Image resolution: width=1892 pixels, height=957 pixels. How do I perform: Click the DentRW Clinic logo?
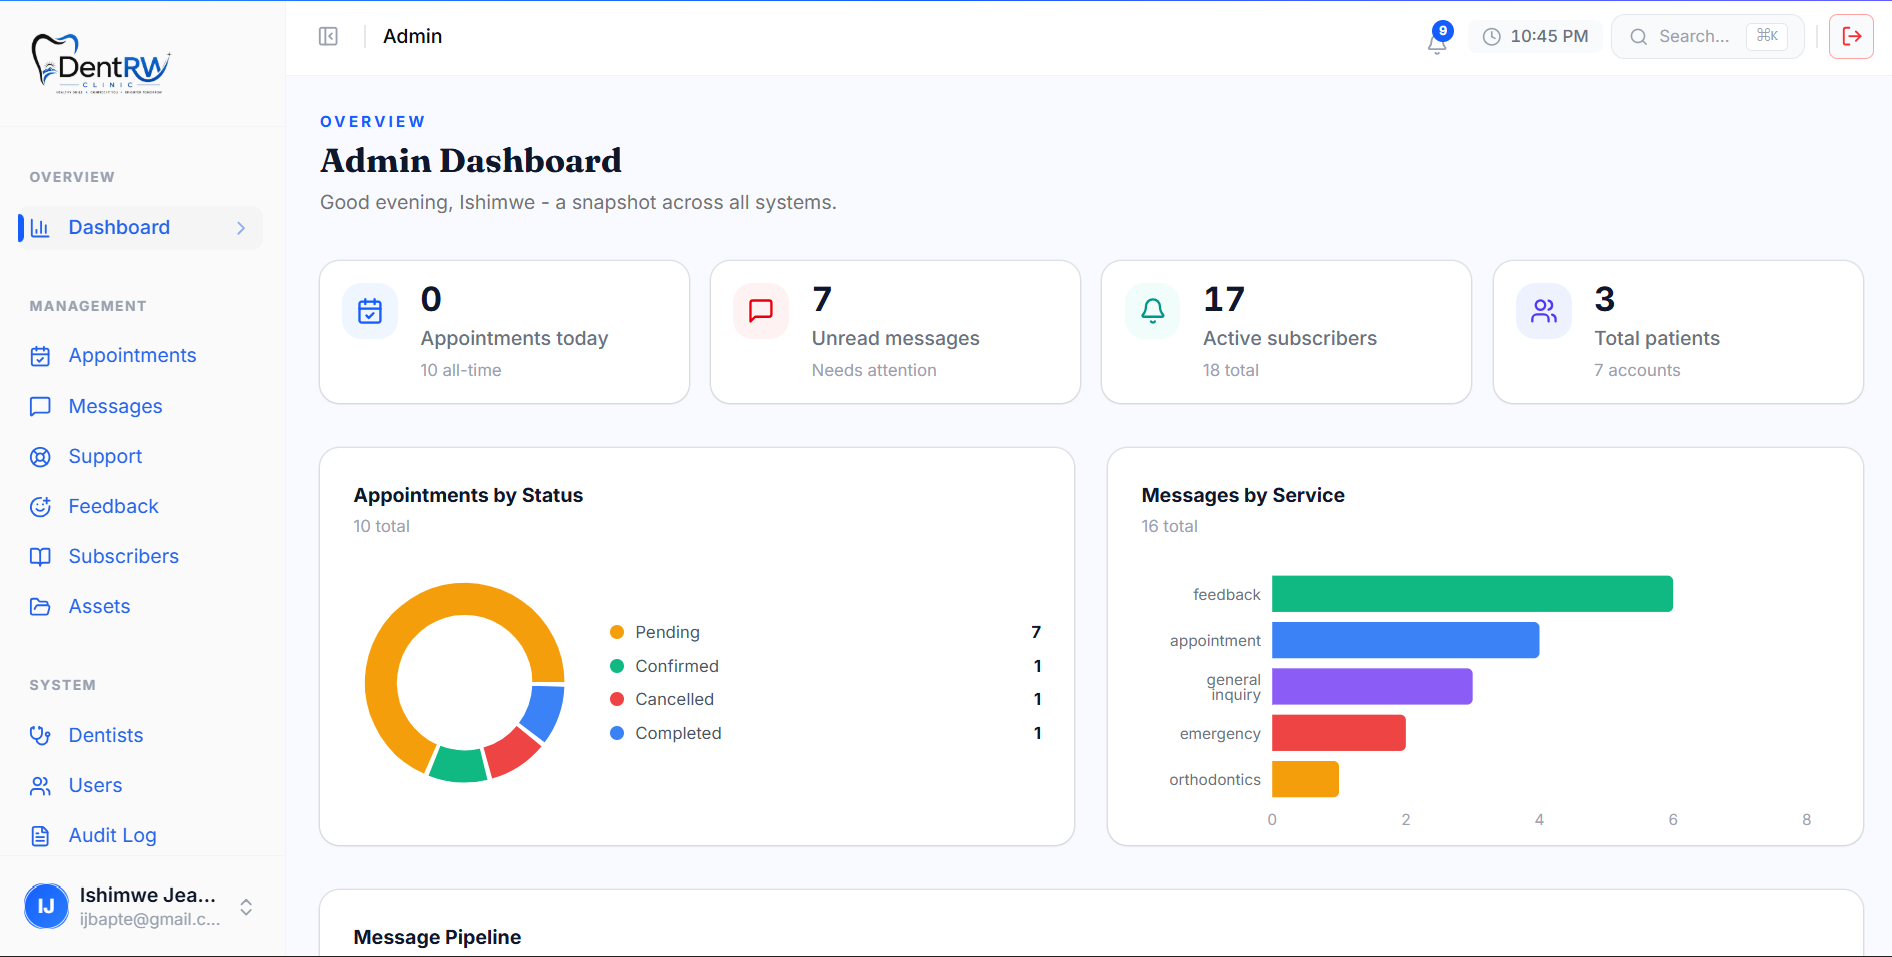(101, 64)
